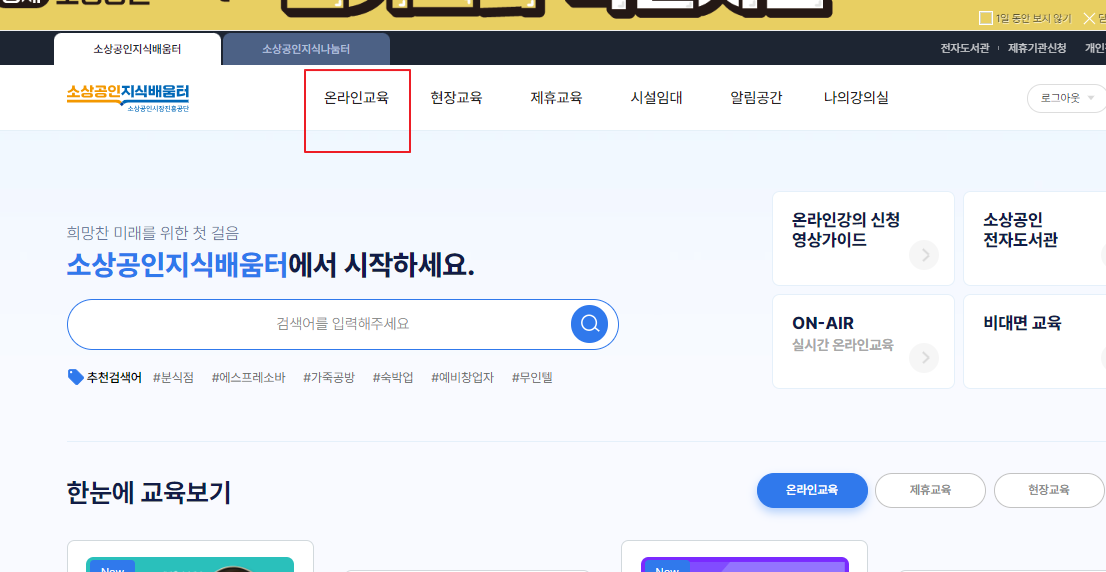Open the 현장교육 main menu
This screenshot has height=572, width=1106.
[x=456, y=98]
